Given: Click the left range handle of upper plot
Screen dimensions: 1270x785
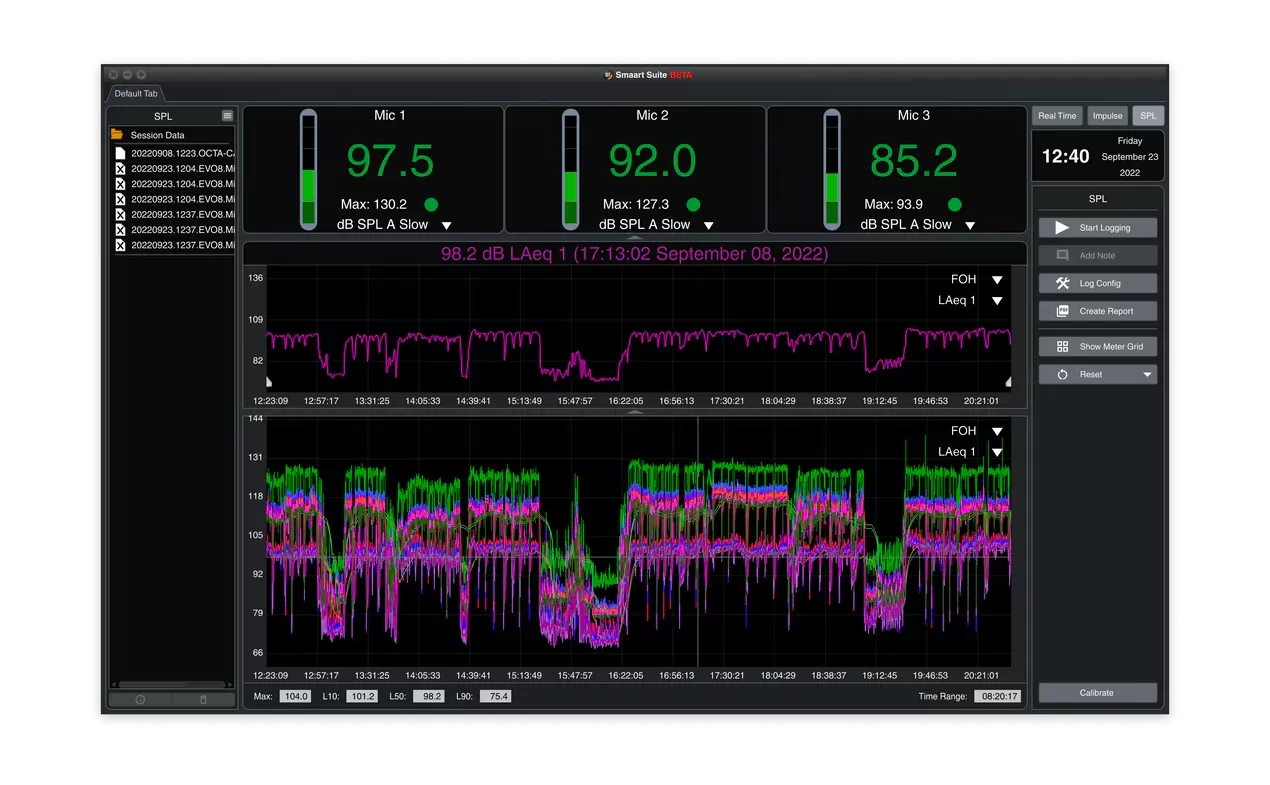Looking at the screenshot, I should (268, 381).
